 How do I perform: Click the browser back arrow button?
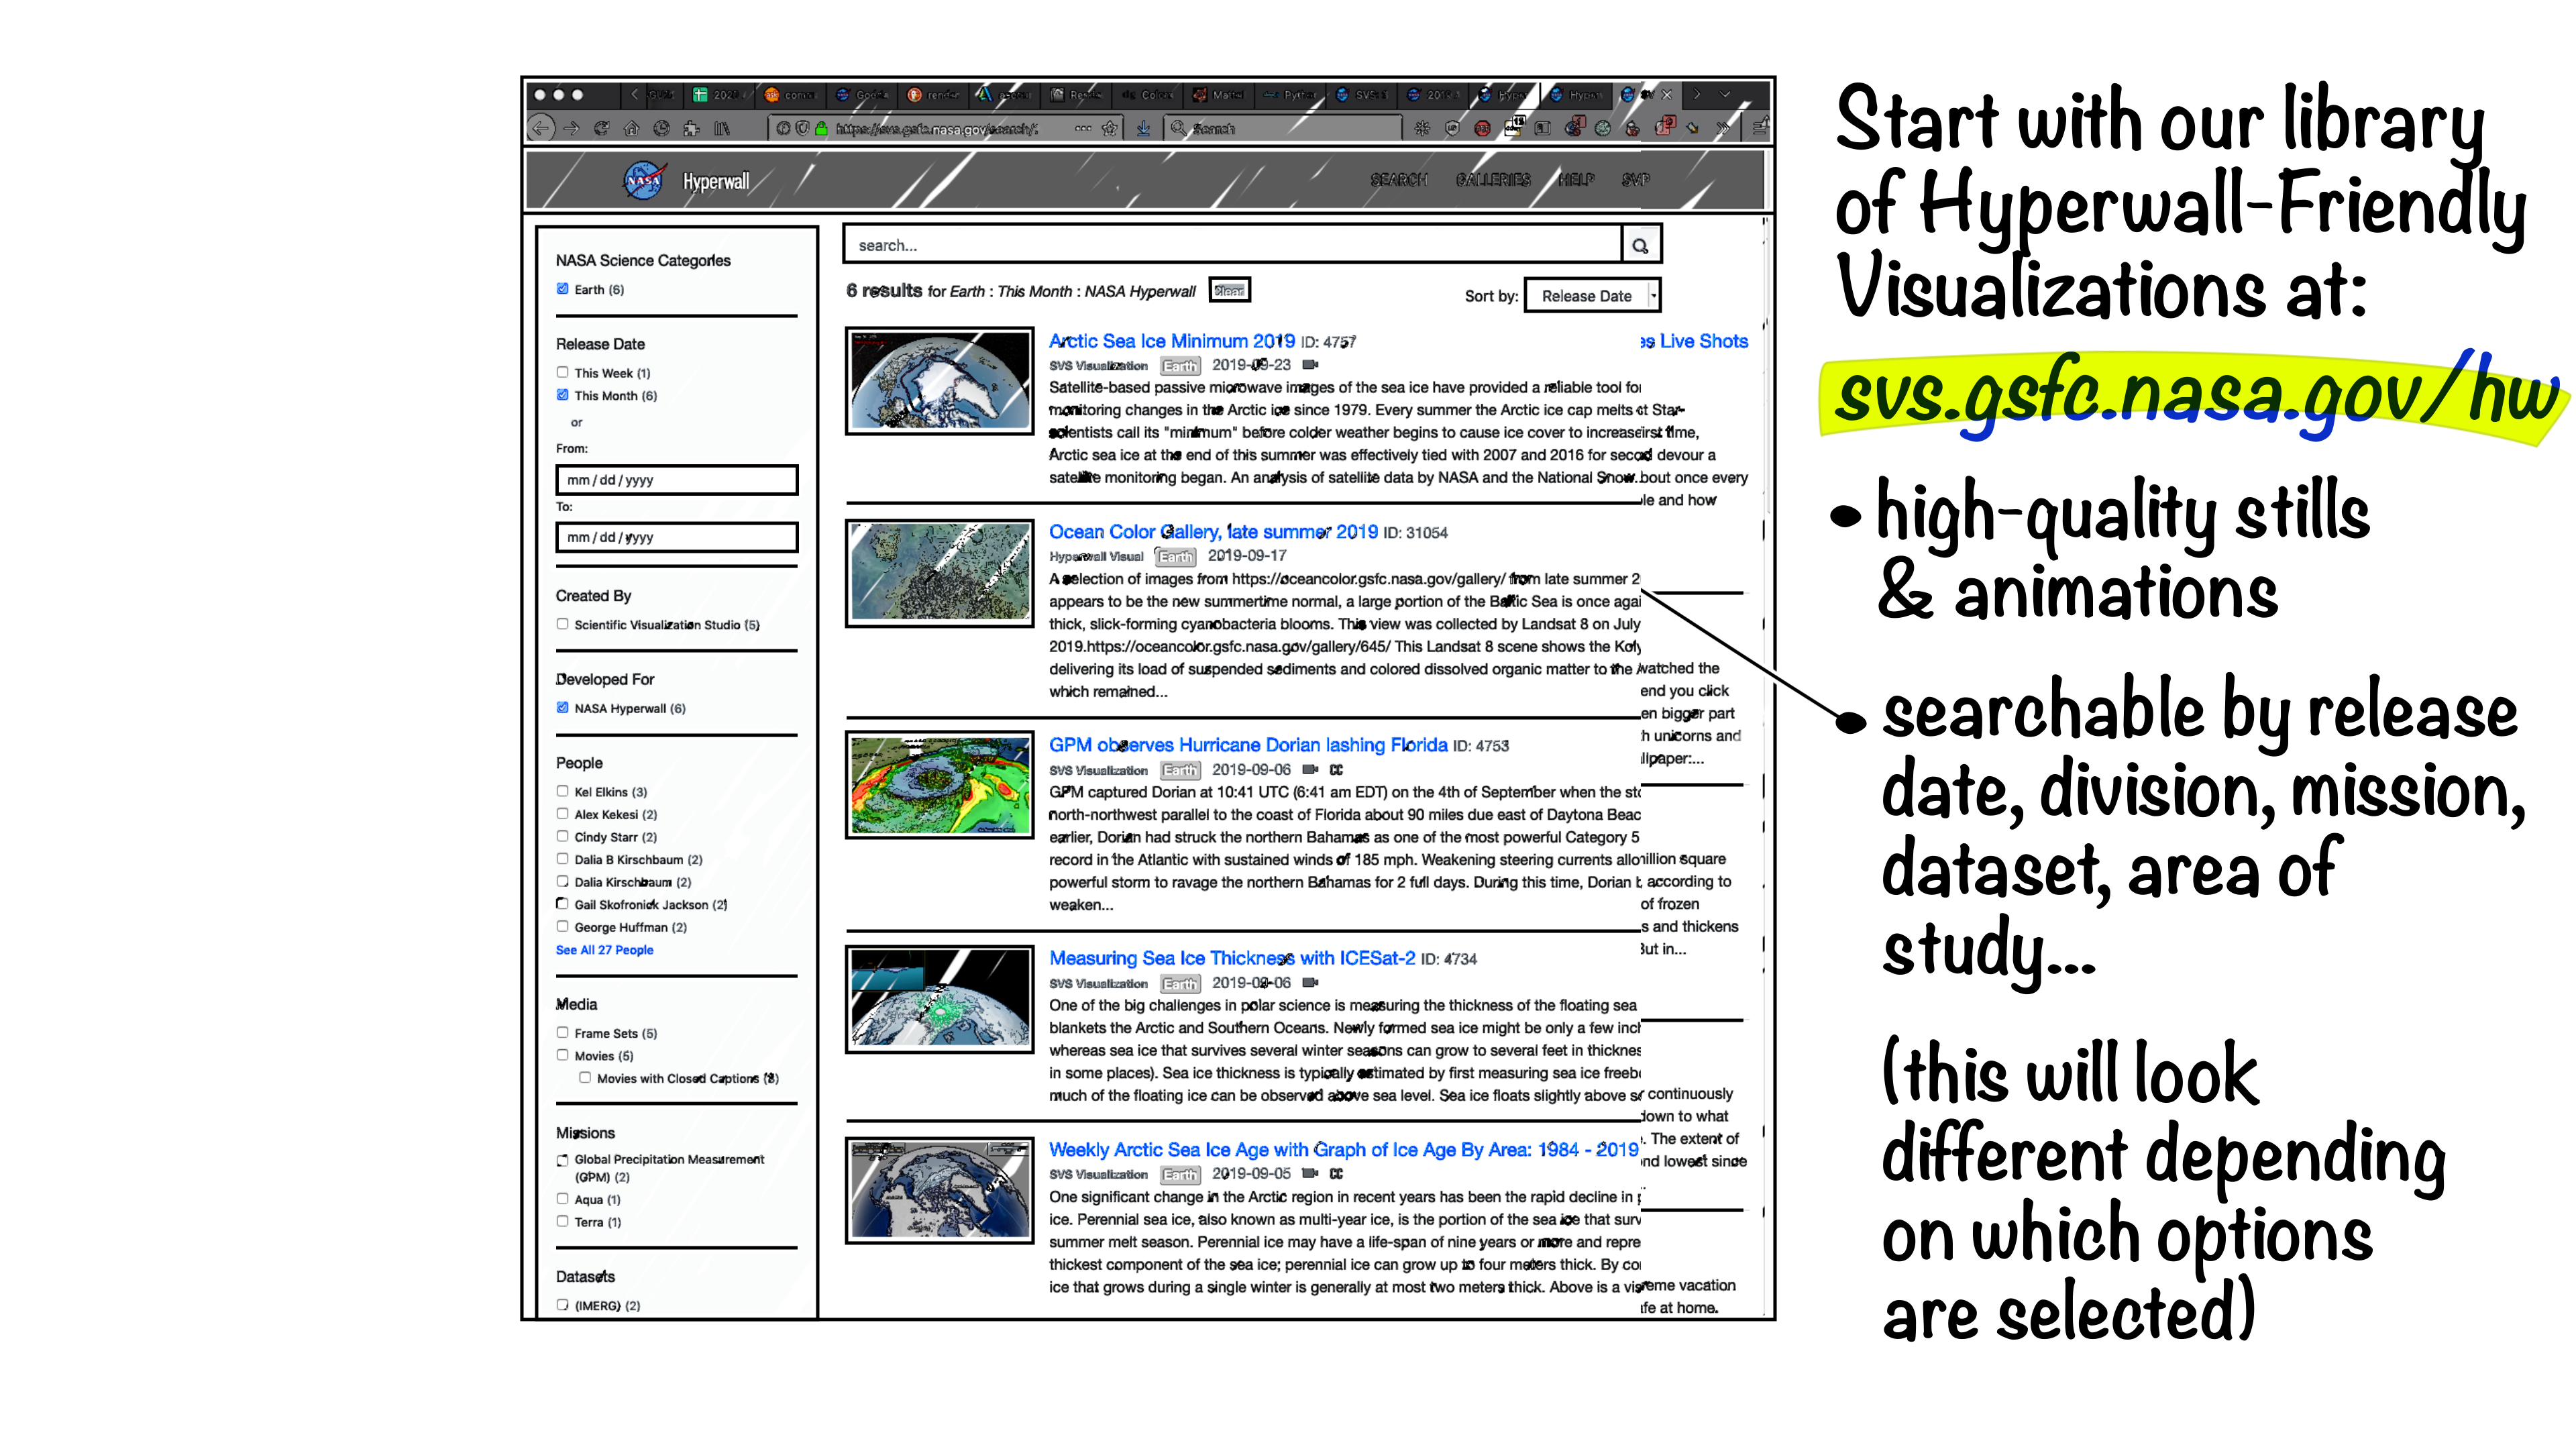[541, 128]
